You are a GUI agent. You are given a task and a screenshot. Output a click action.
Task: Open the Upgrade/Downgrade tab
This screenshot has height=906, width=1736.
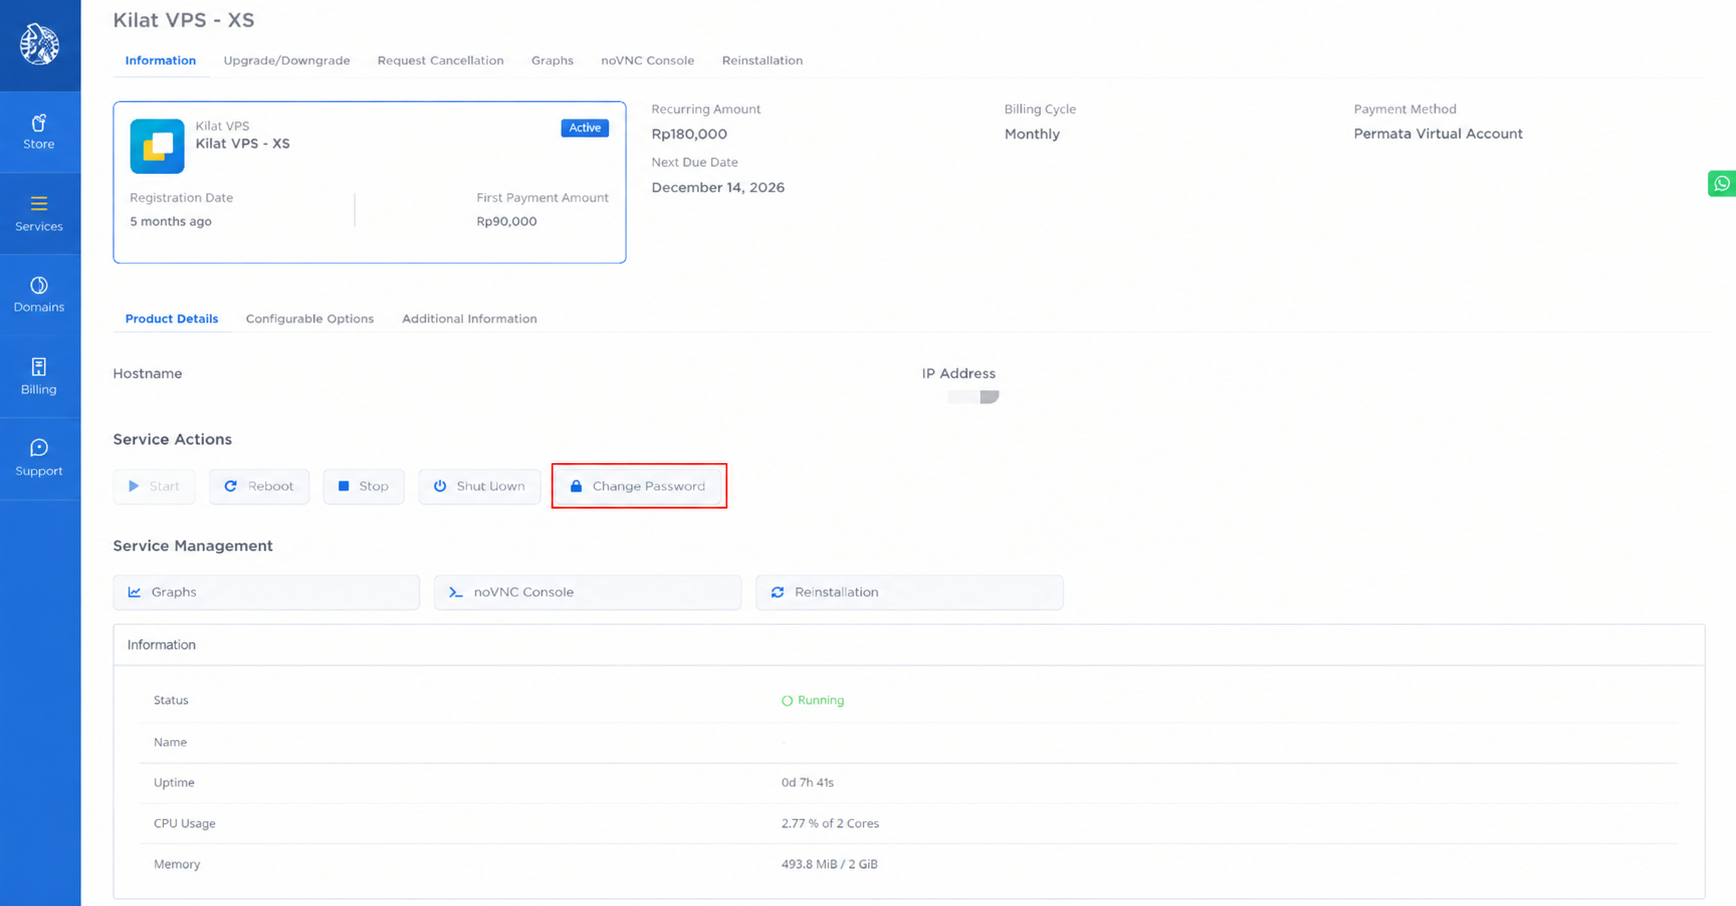[287, 60]
